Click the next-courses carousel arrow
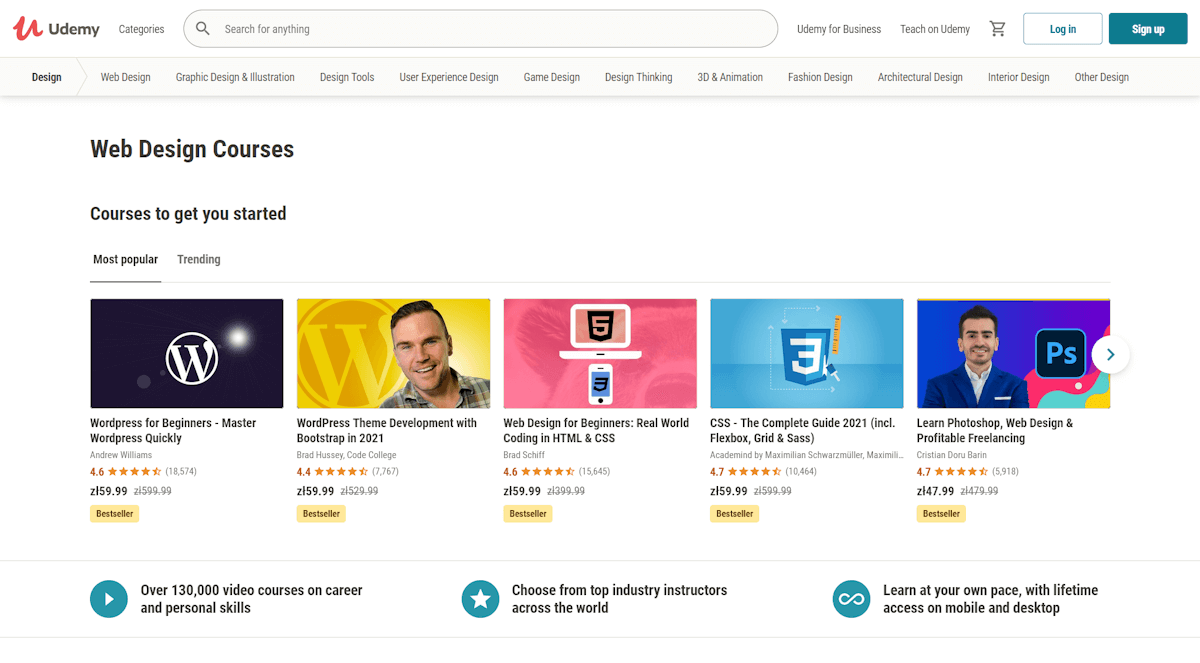 pyautogui.click(x=1110, y=354)
